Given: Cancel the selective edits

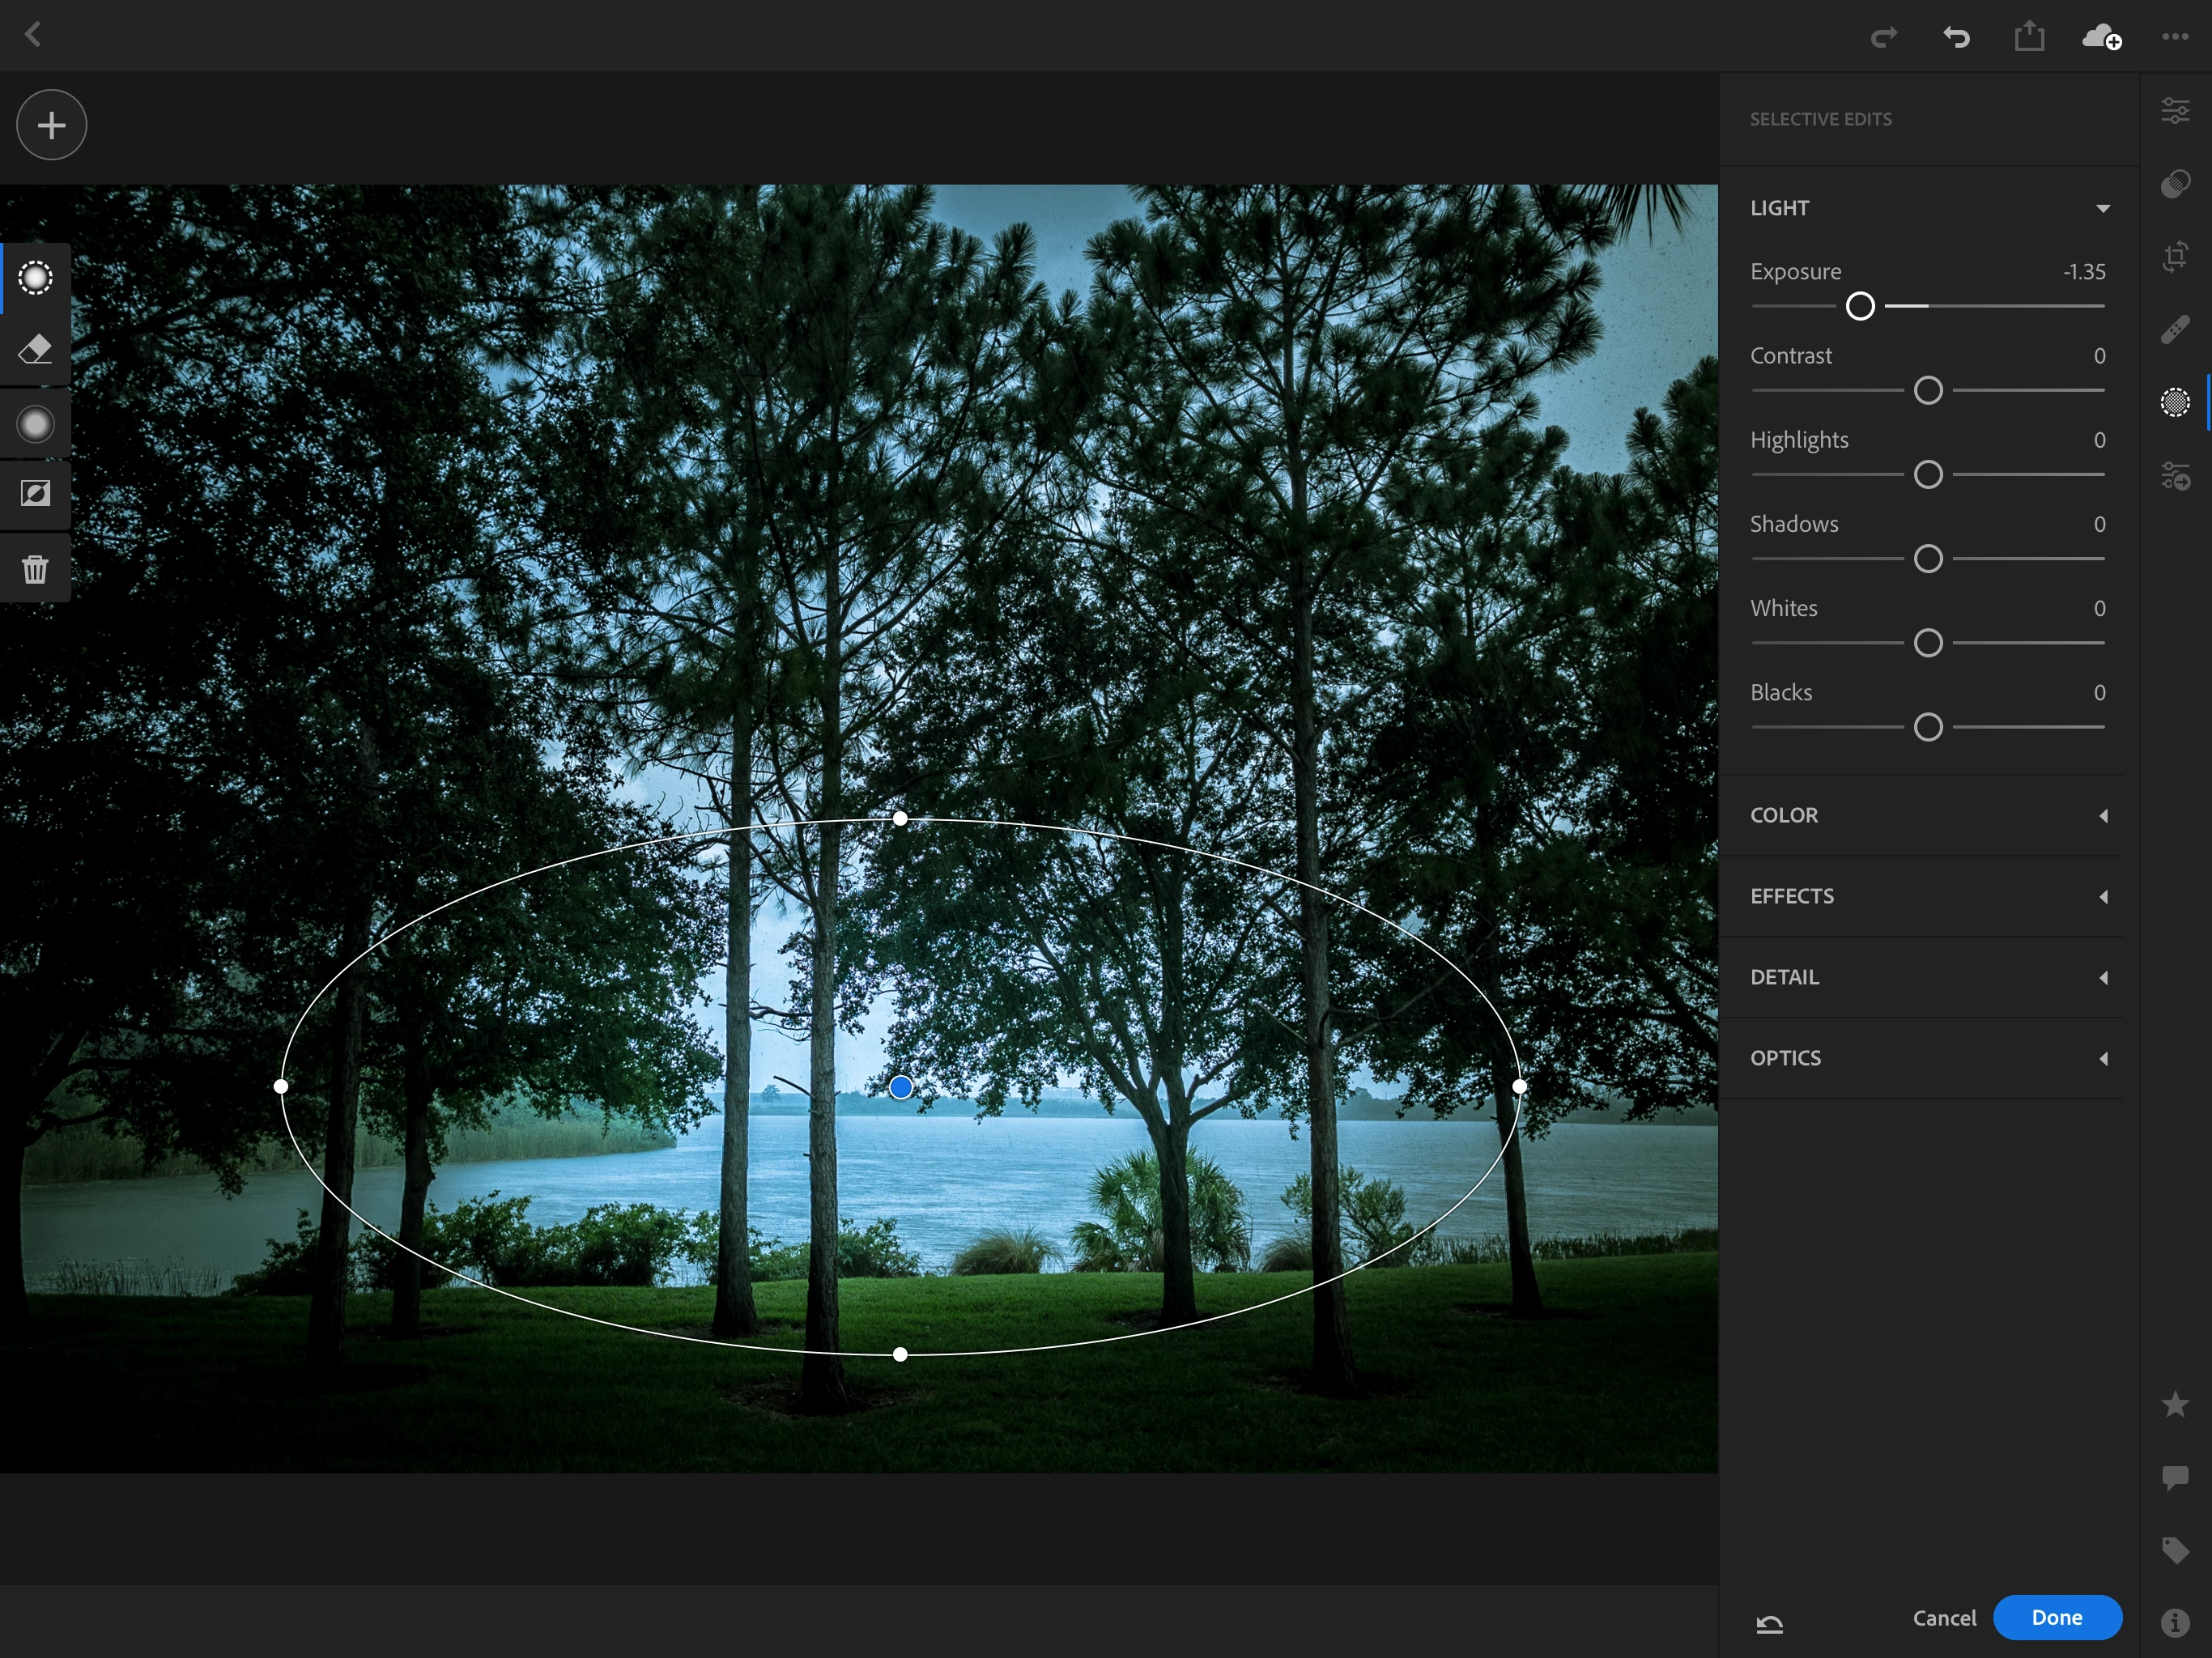Looking at the screenshot, I should point(1943,1618).
